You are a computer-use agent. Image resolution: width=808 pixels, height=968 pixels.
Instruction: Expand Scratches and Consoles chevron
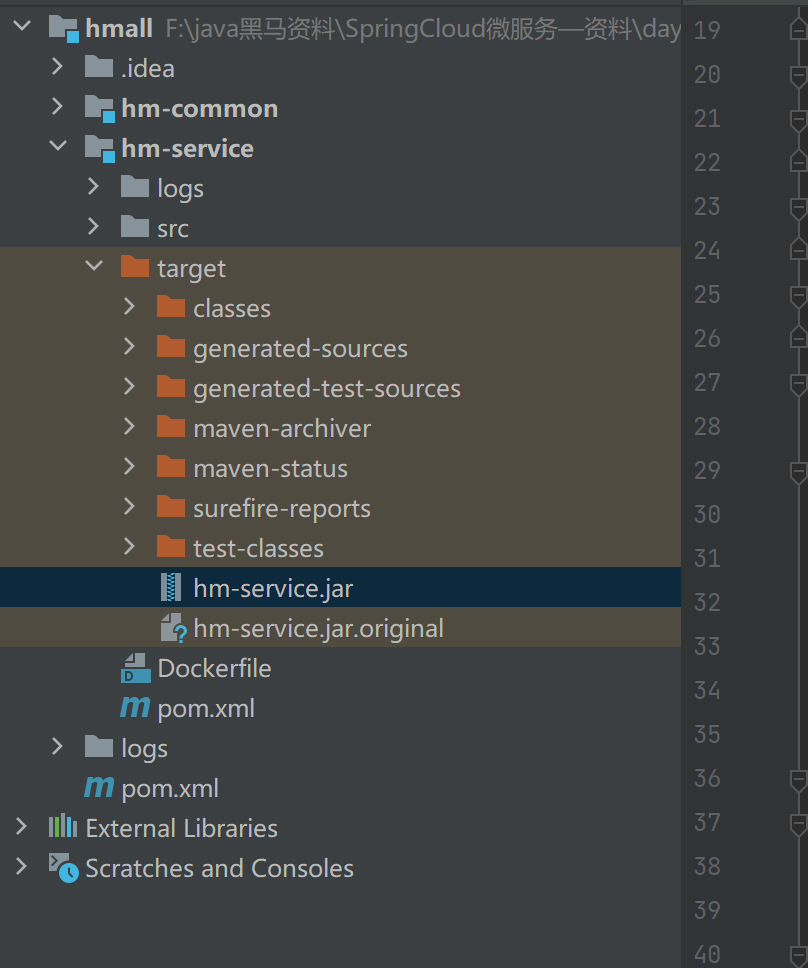pyautogui.click(x=21, y=866)
